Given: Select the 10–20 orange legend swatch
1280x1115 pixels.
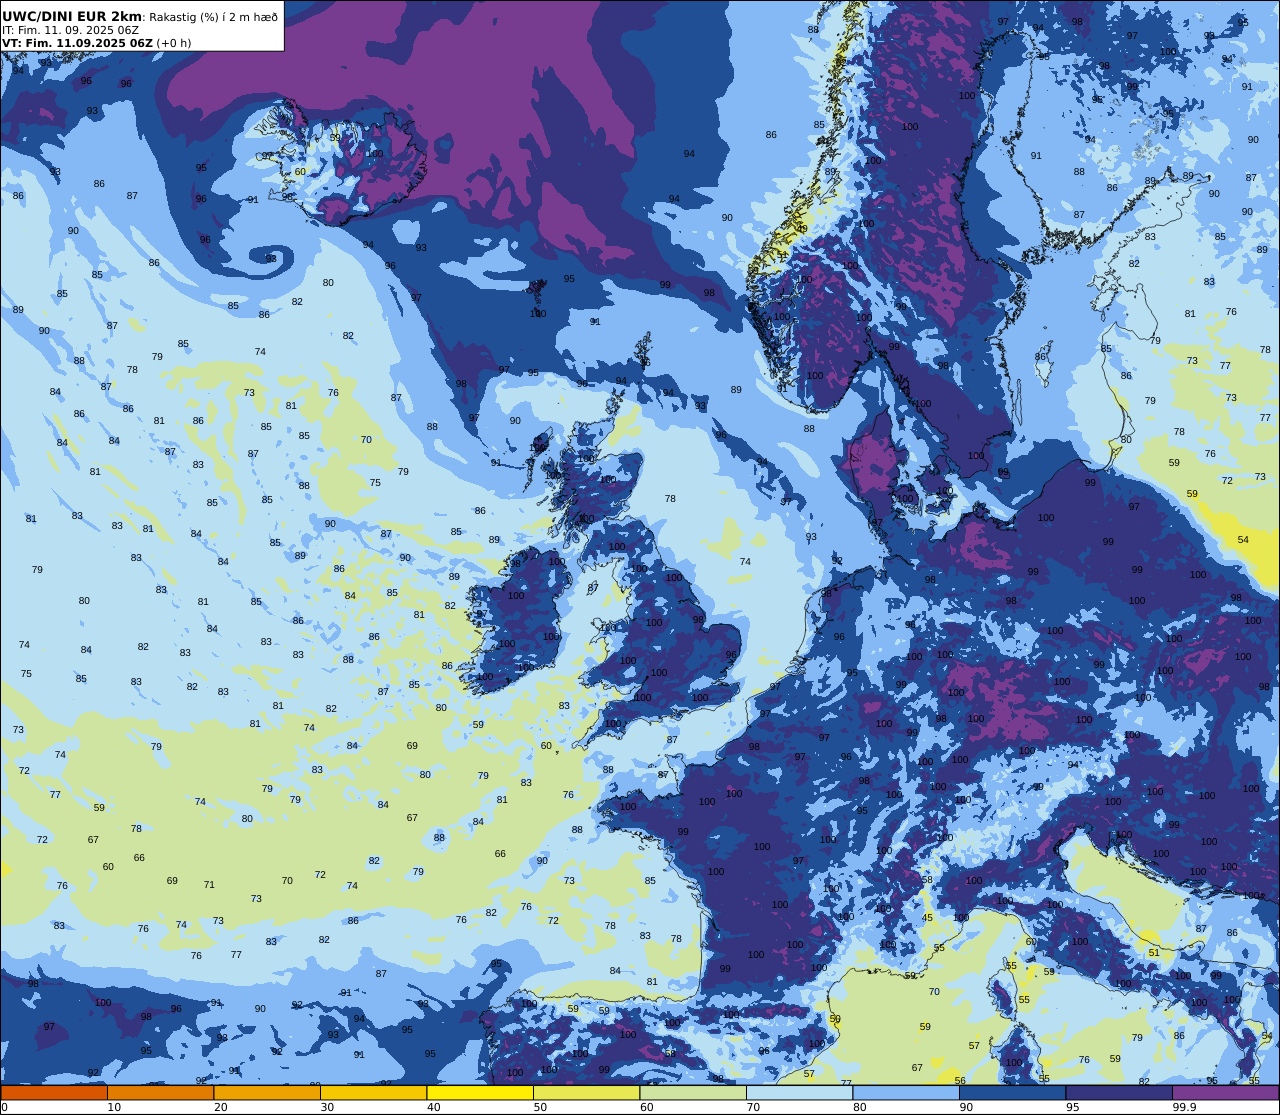Looking at the screenshot, I should pos(160,1093).
